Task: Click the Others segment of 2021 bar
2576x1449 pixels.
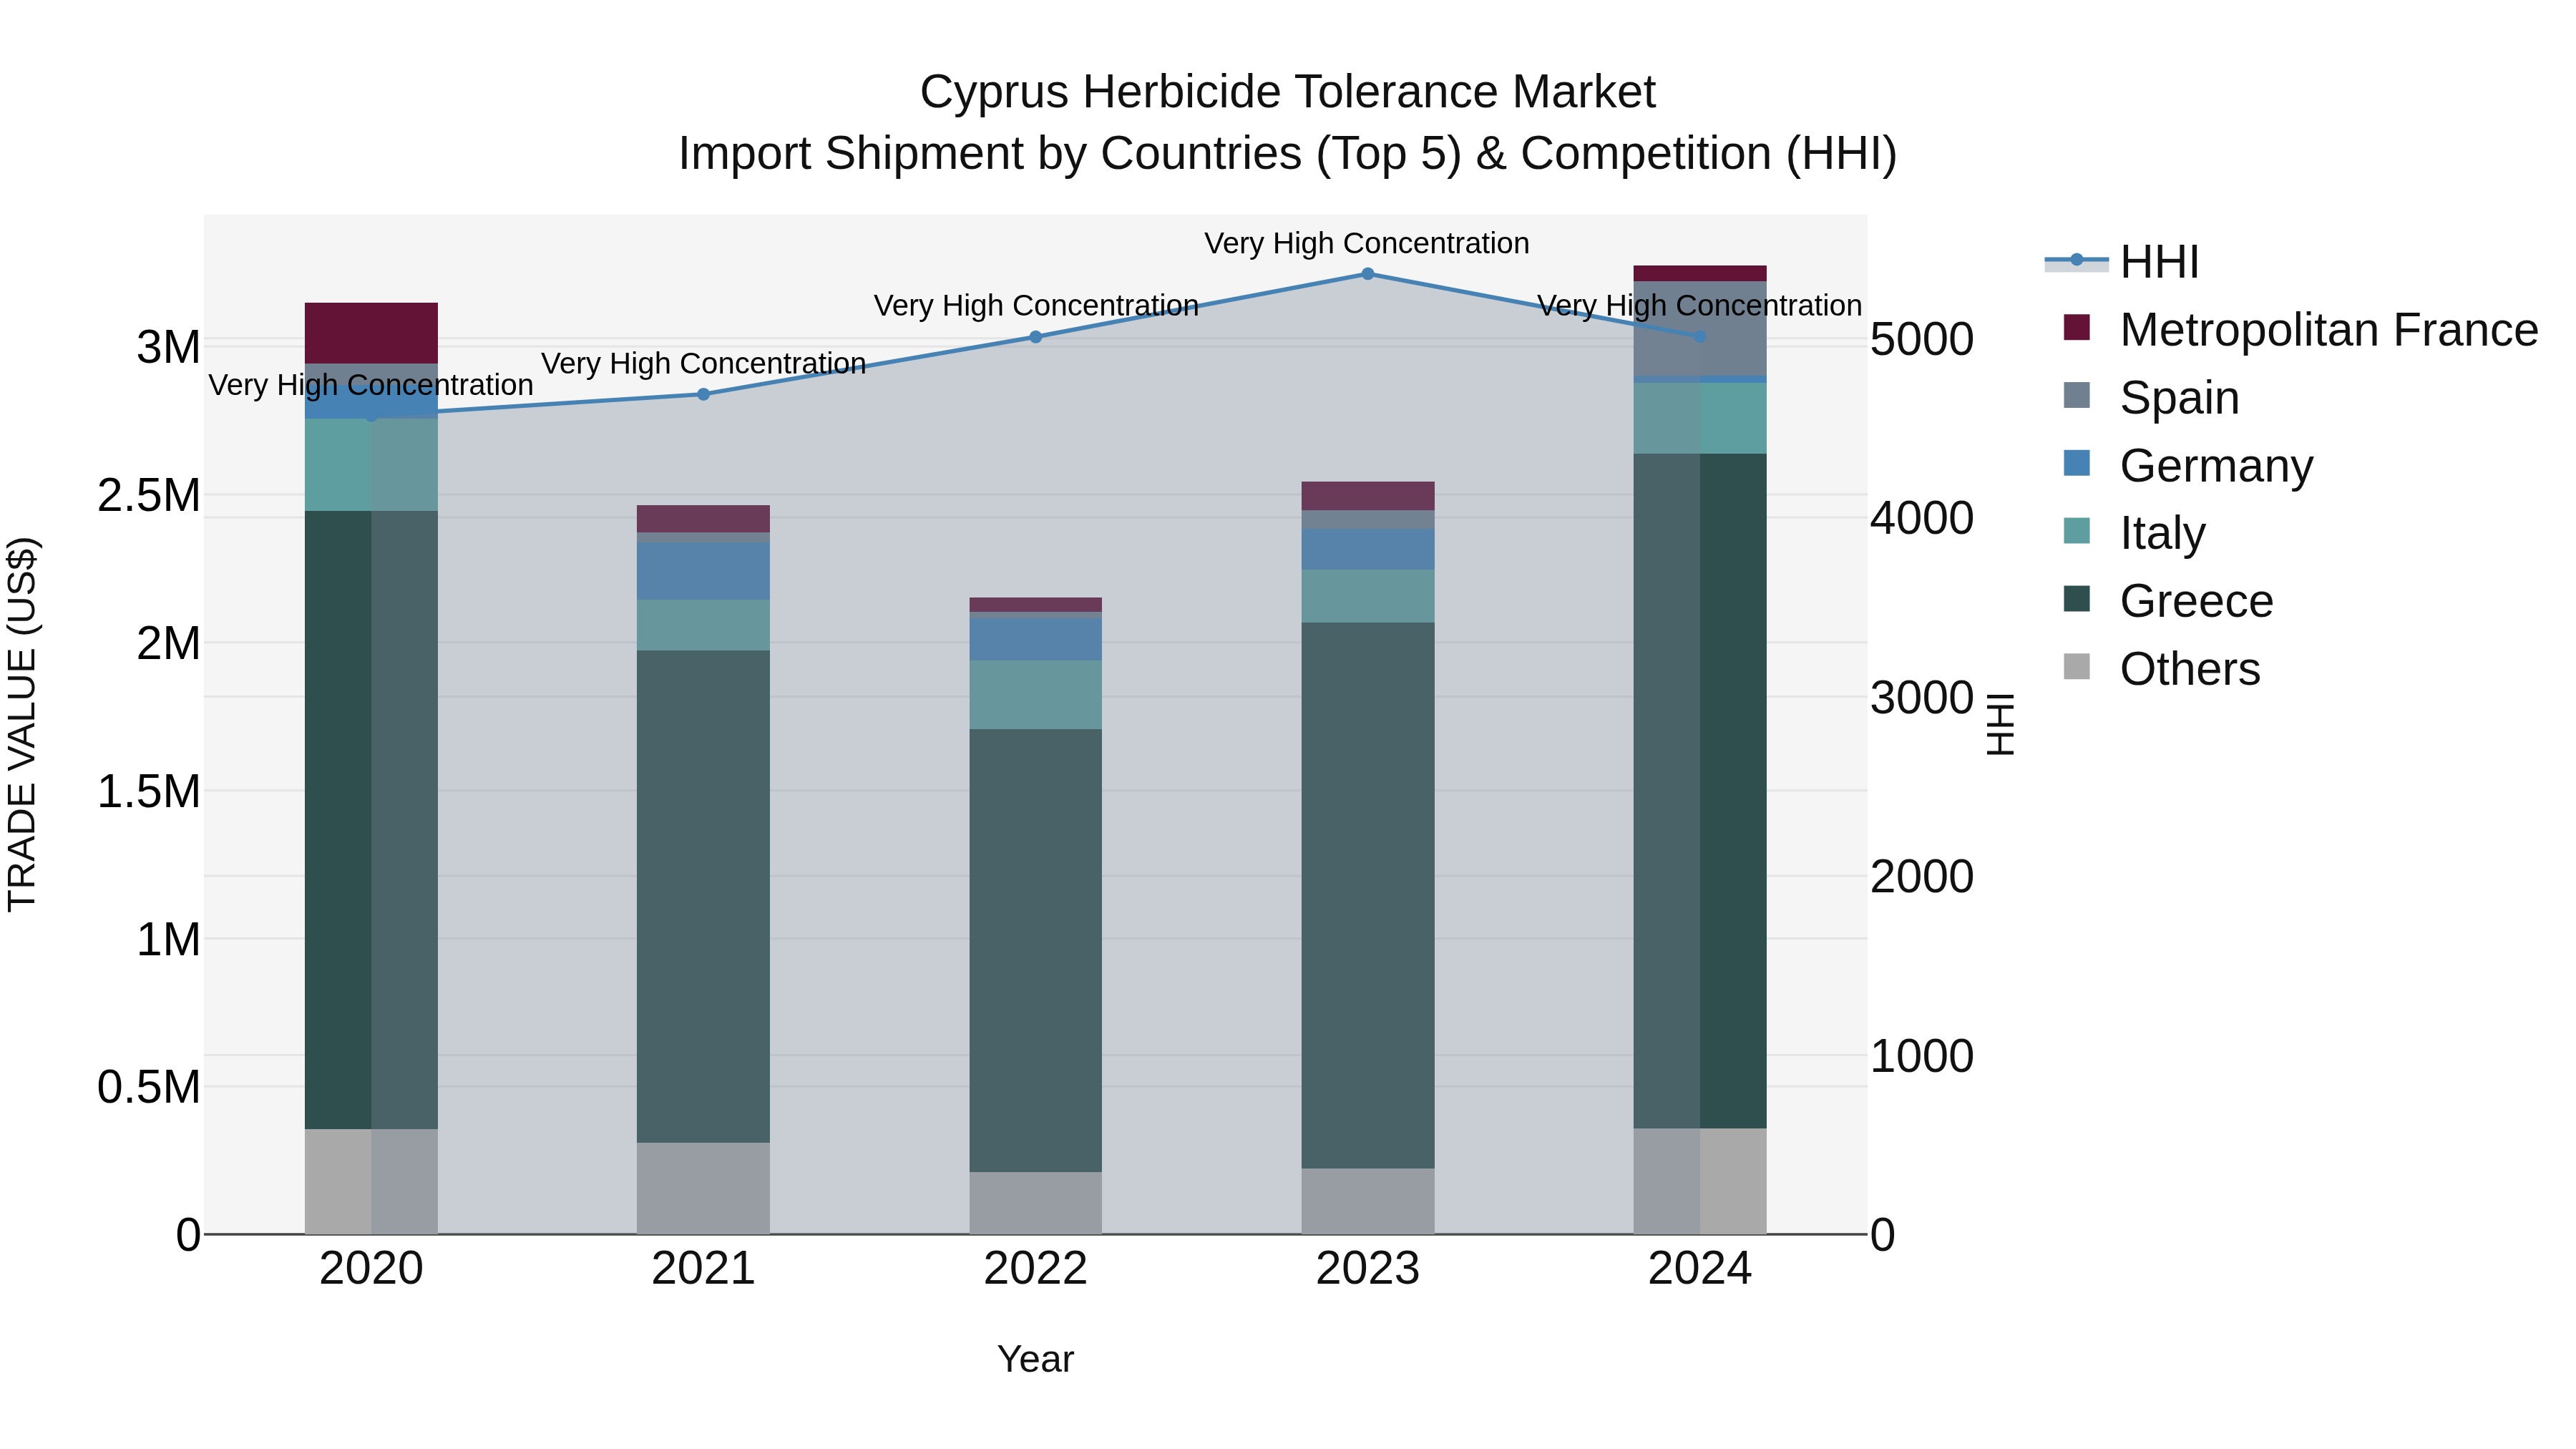Action: coord(703,1188)
